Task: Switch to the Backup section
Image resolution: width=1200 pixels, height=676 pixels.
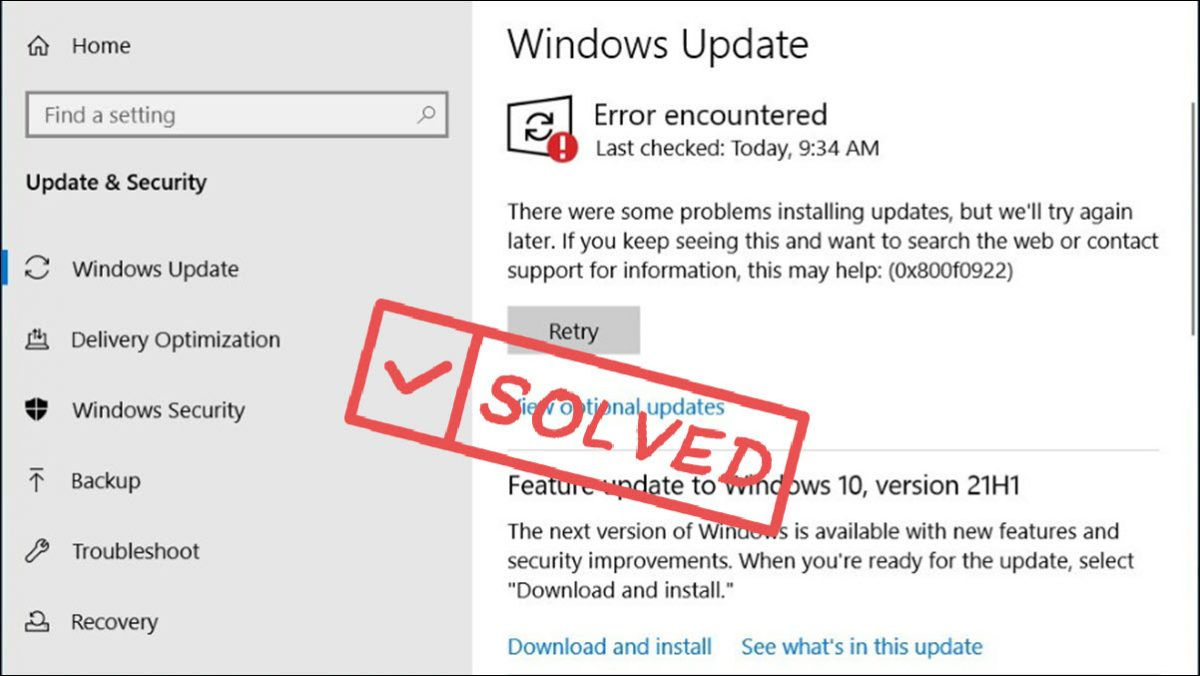Action: (x=105, y=481)
